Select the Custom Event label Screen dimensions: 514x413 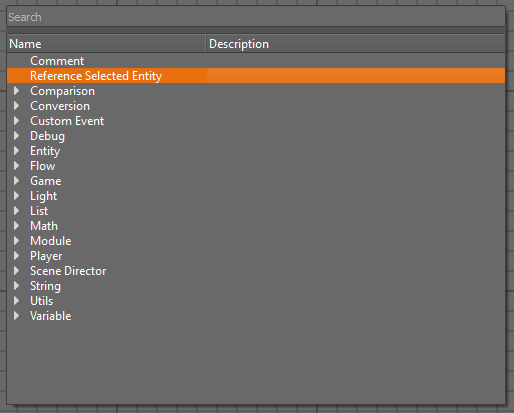67,121
